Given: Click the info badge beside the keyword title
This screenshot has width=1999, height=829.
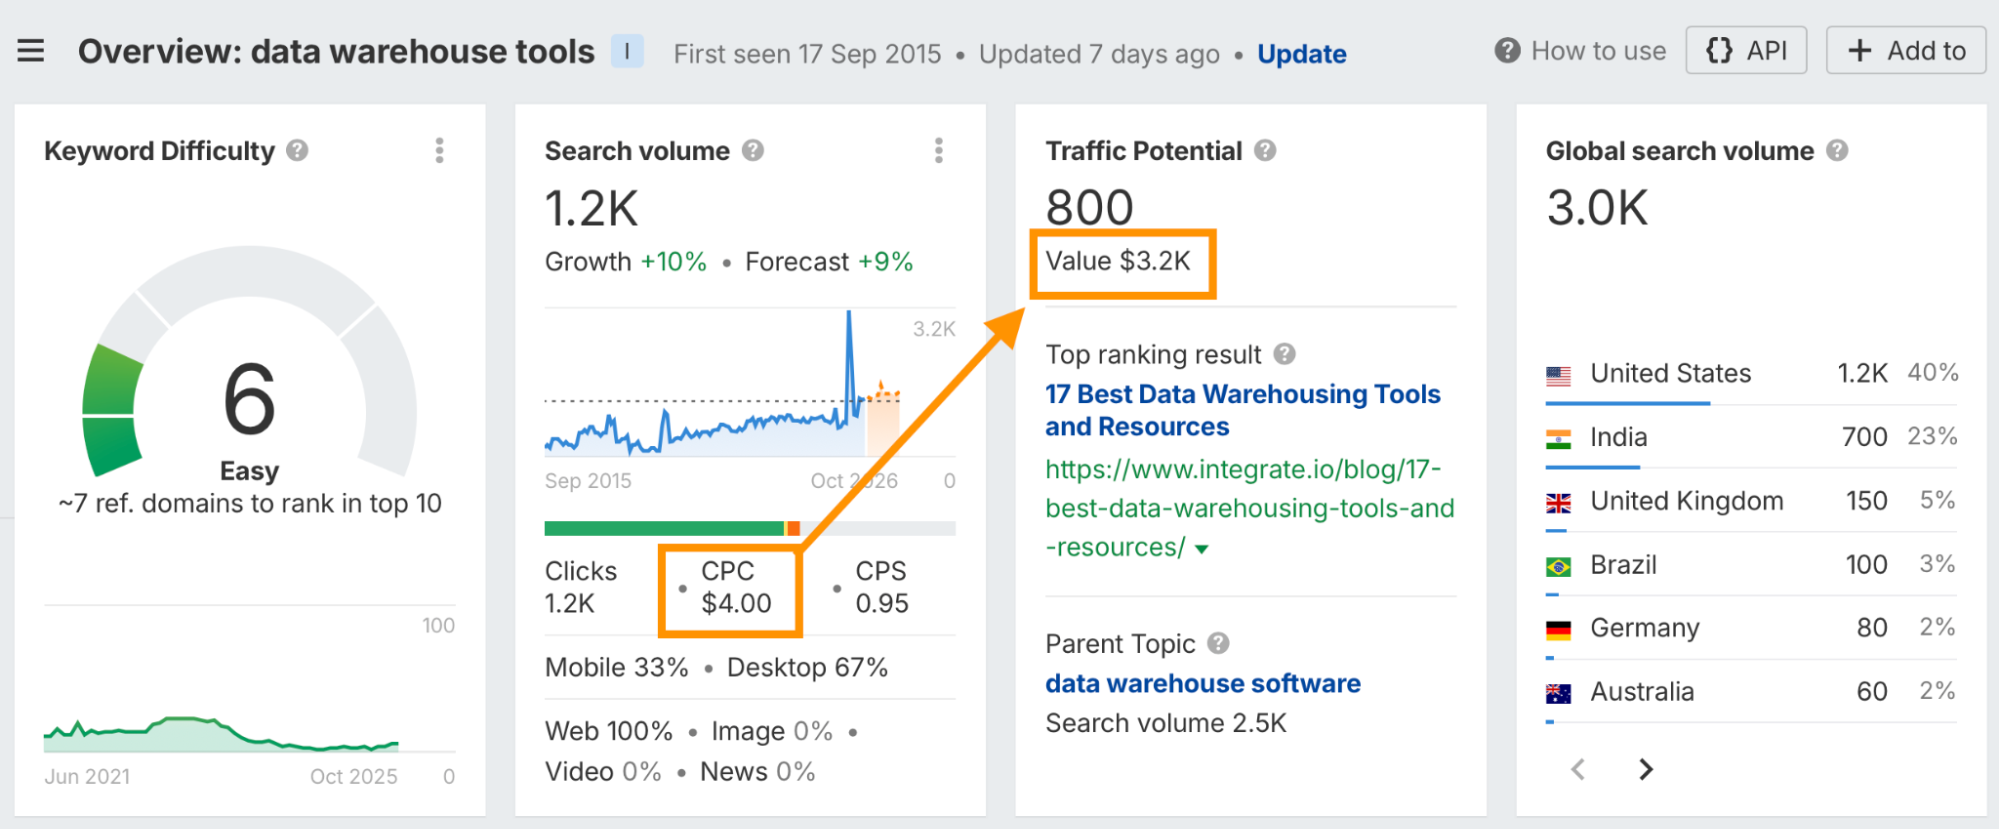Looking at the screenshot, I should 627,51.
